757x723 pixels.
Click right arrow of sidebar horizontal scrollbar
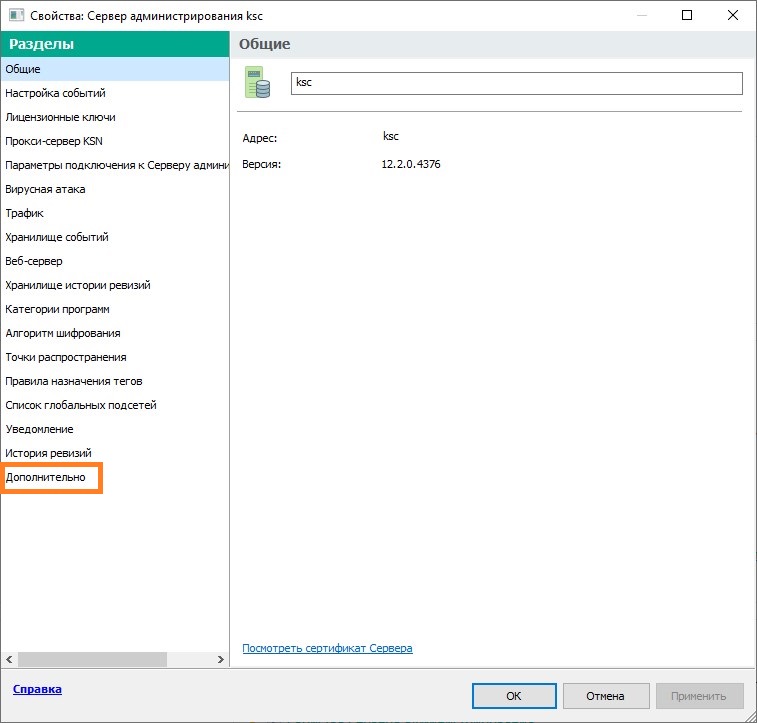coord(222,659)
